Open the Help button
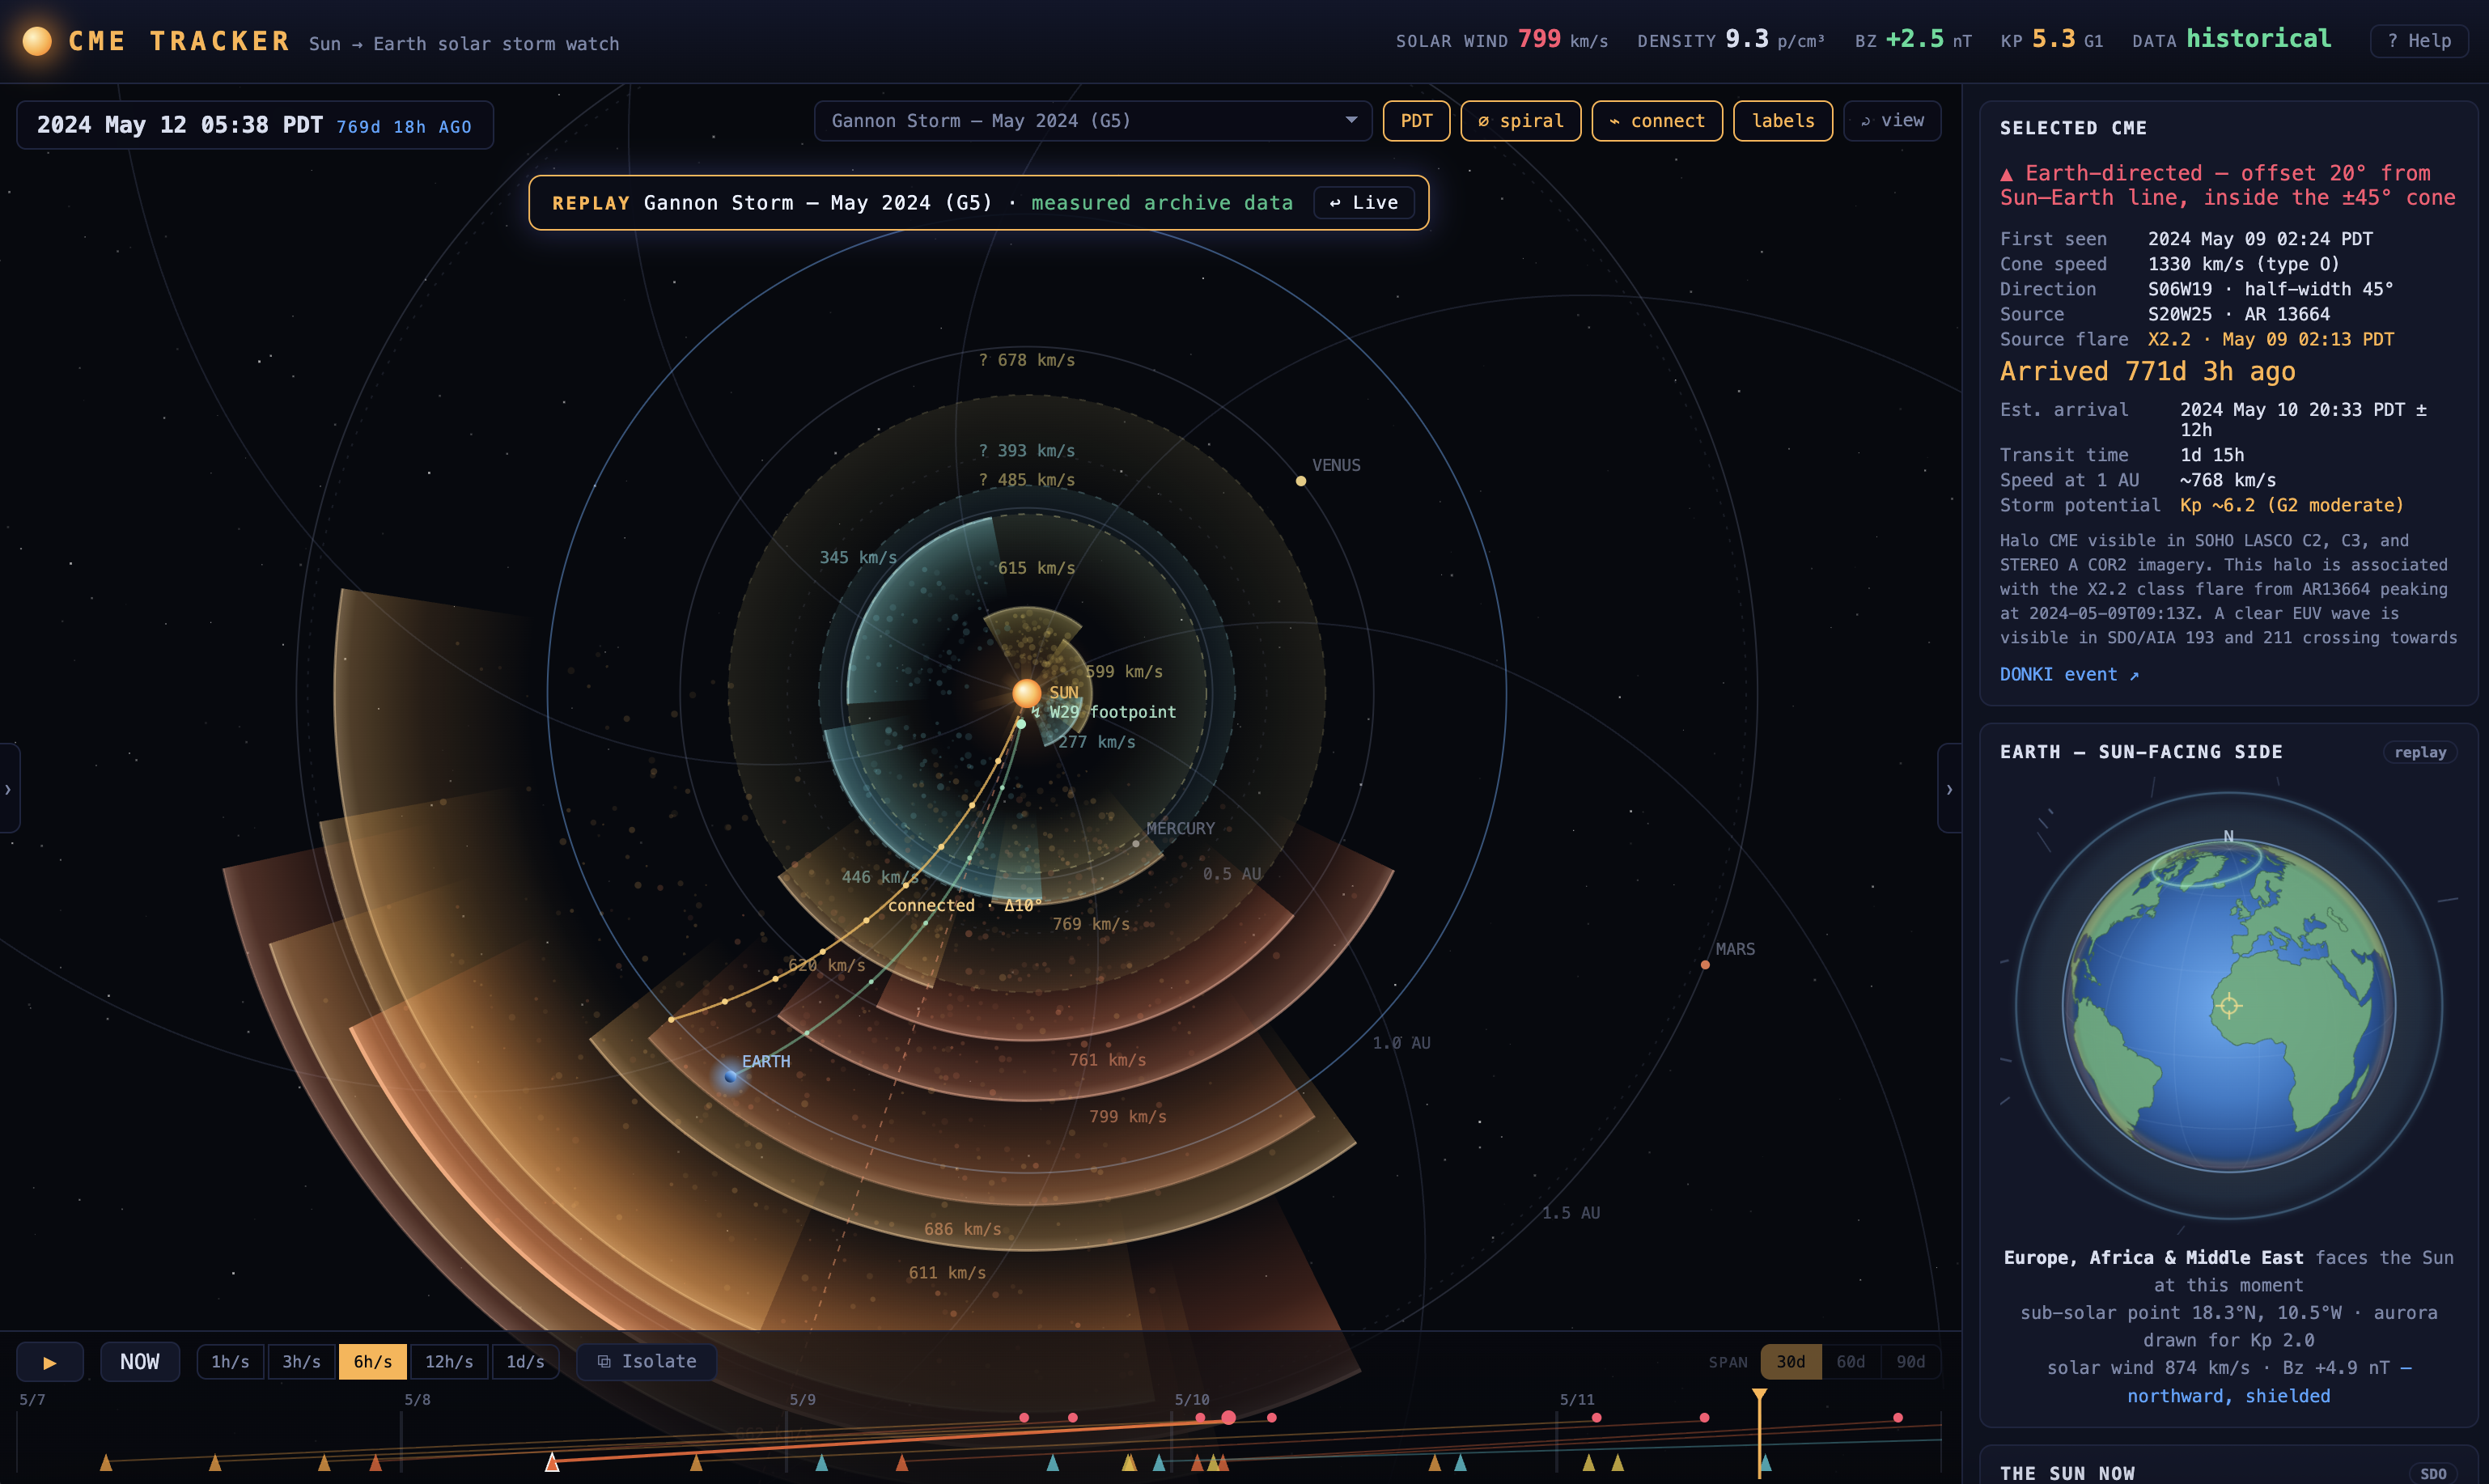This screenshot has height=1484, width=2489. 2419,41
